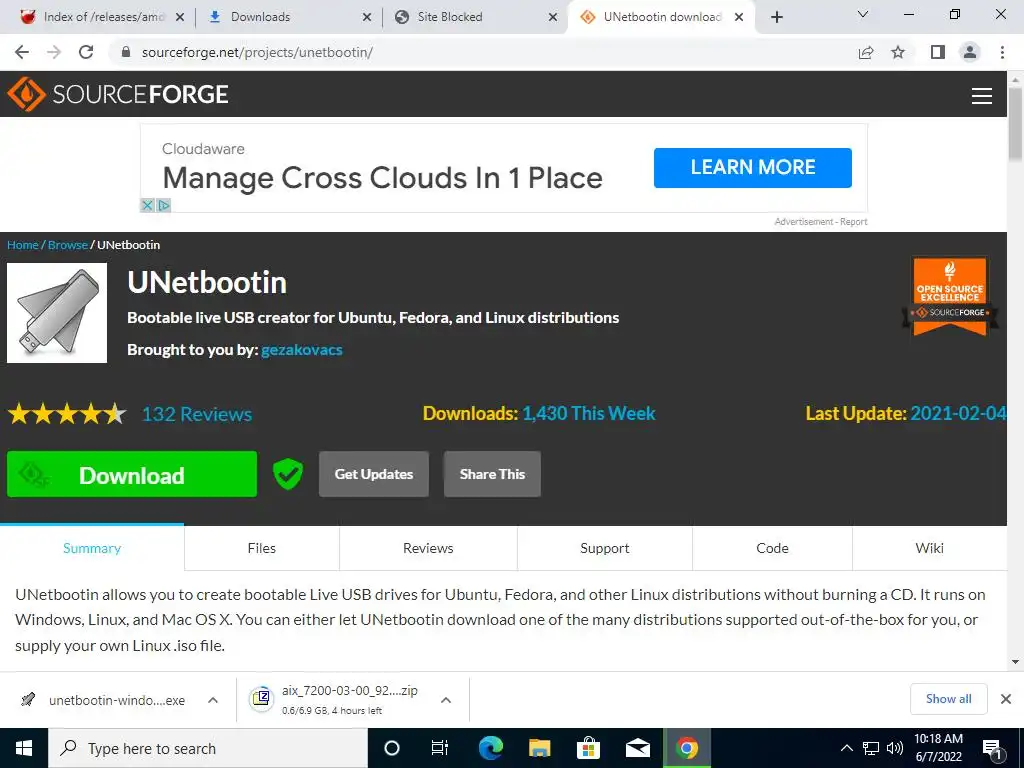Open a new browser tab
Viewport: 1024px width, 768px height.
click(x=776, y=17)
